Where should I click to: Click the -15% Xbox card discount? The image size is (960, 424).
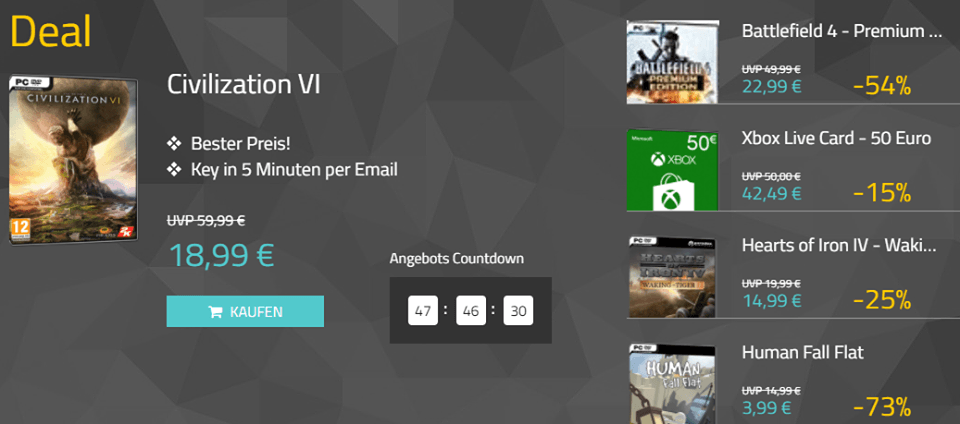(x=882, y=193)
